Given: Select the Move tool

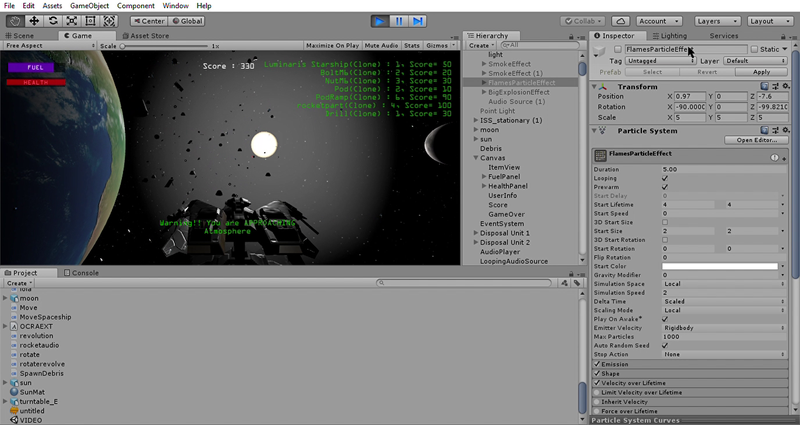Looking at the screenshot, I should (x=34, y=20).
